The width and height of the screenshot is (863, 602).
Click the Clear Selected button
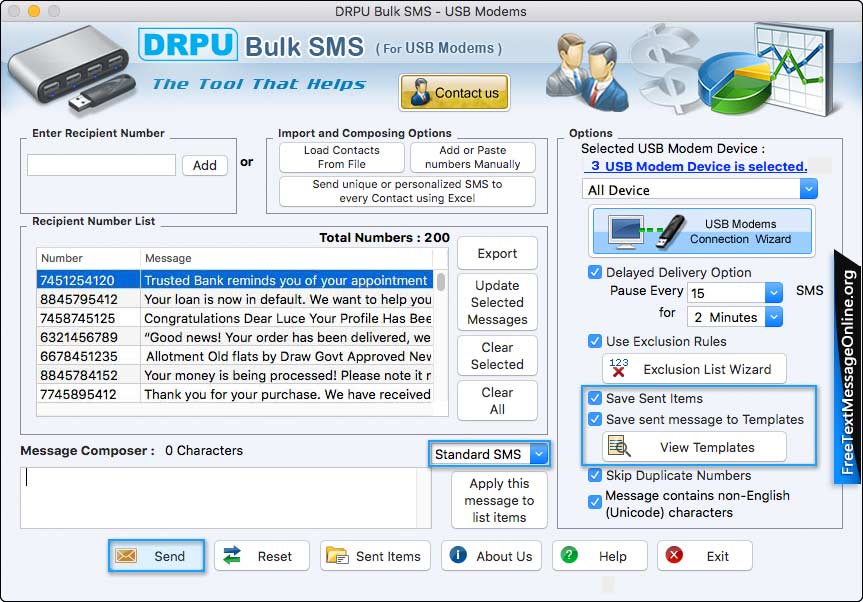point(497,356)
